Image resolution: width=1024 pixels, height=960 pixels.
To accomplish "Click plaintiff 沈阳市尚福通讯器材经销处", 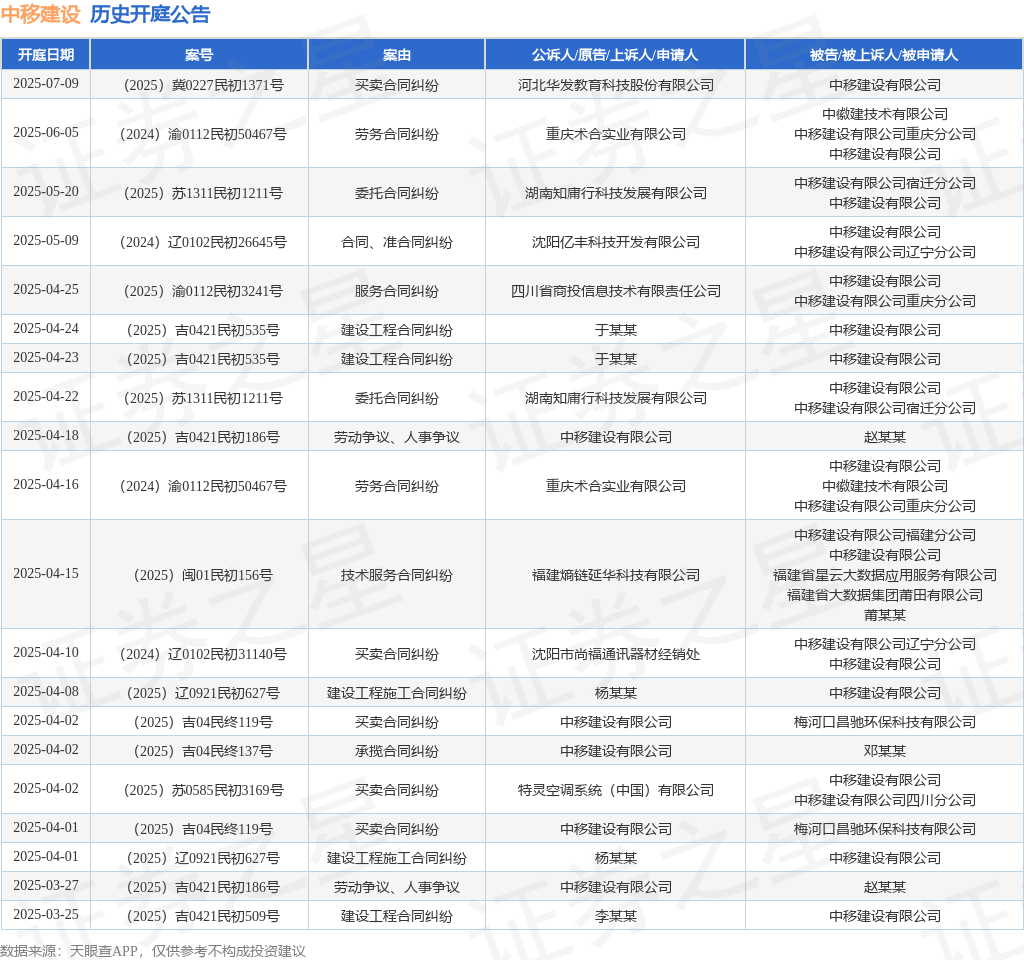I will [616, 654].
